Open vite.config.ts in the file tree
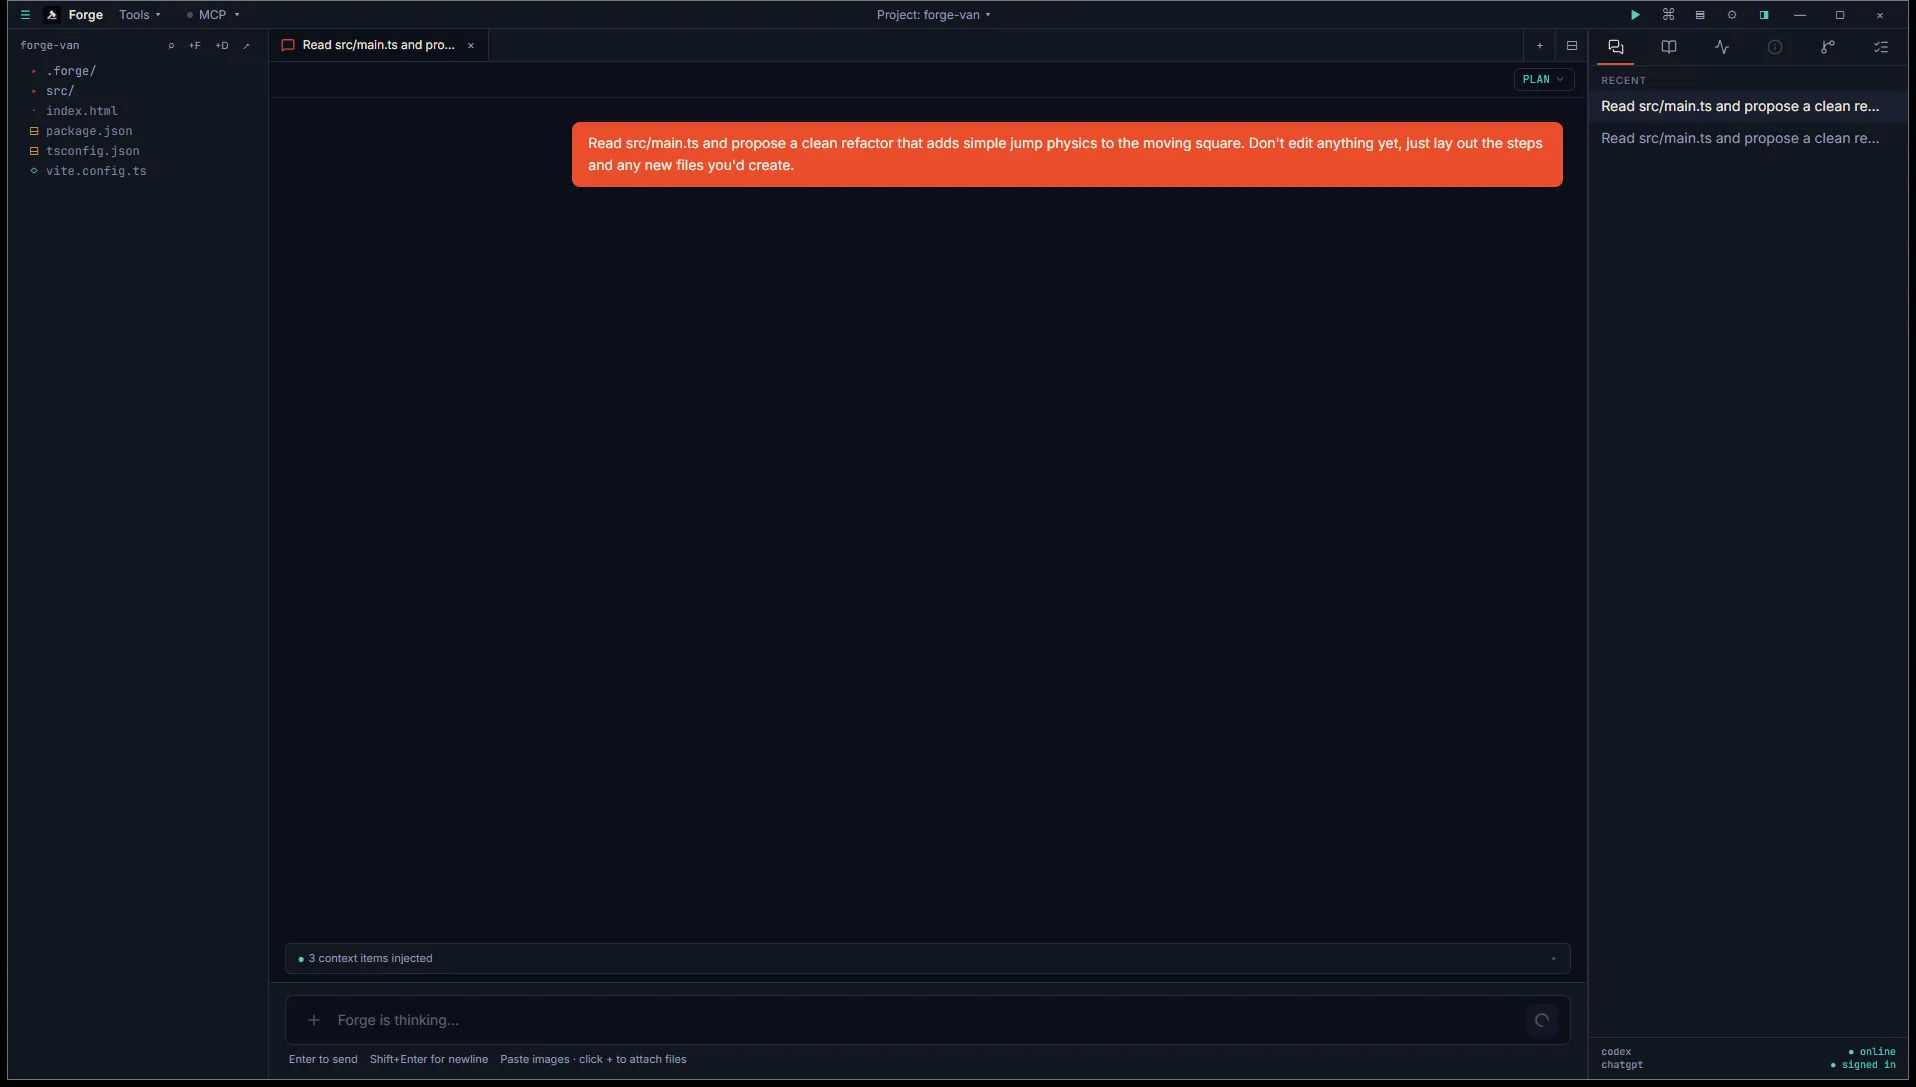Viewport: 1916px width, 1087px height. [x=96, y=171]
